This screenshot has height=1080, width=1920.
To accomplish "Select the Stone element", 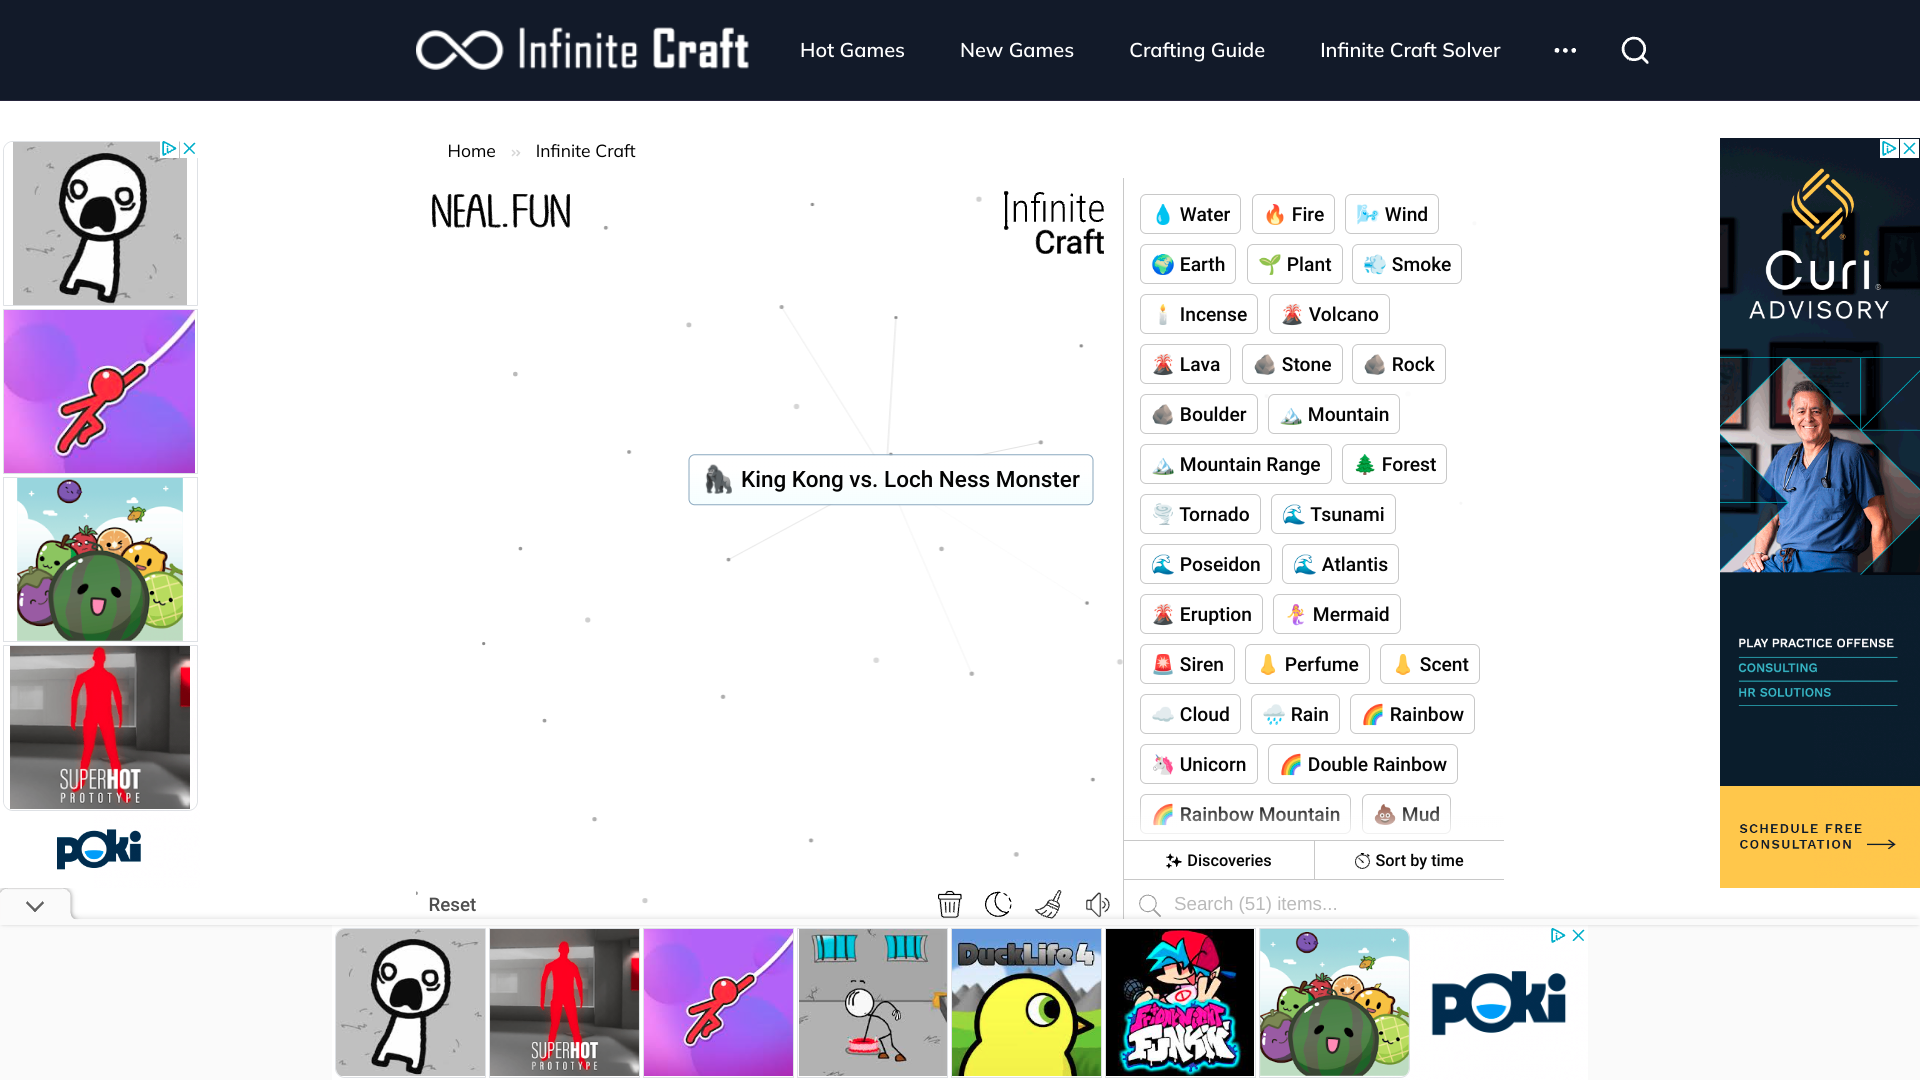I will tap(1292, 364).
